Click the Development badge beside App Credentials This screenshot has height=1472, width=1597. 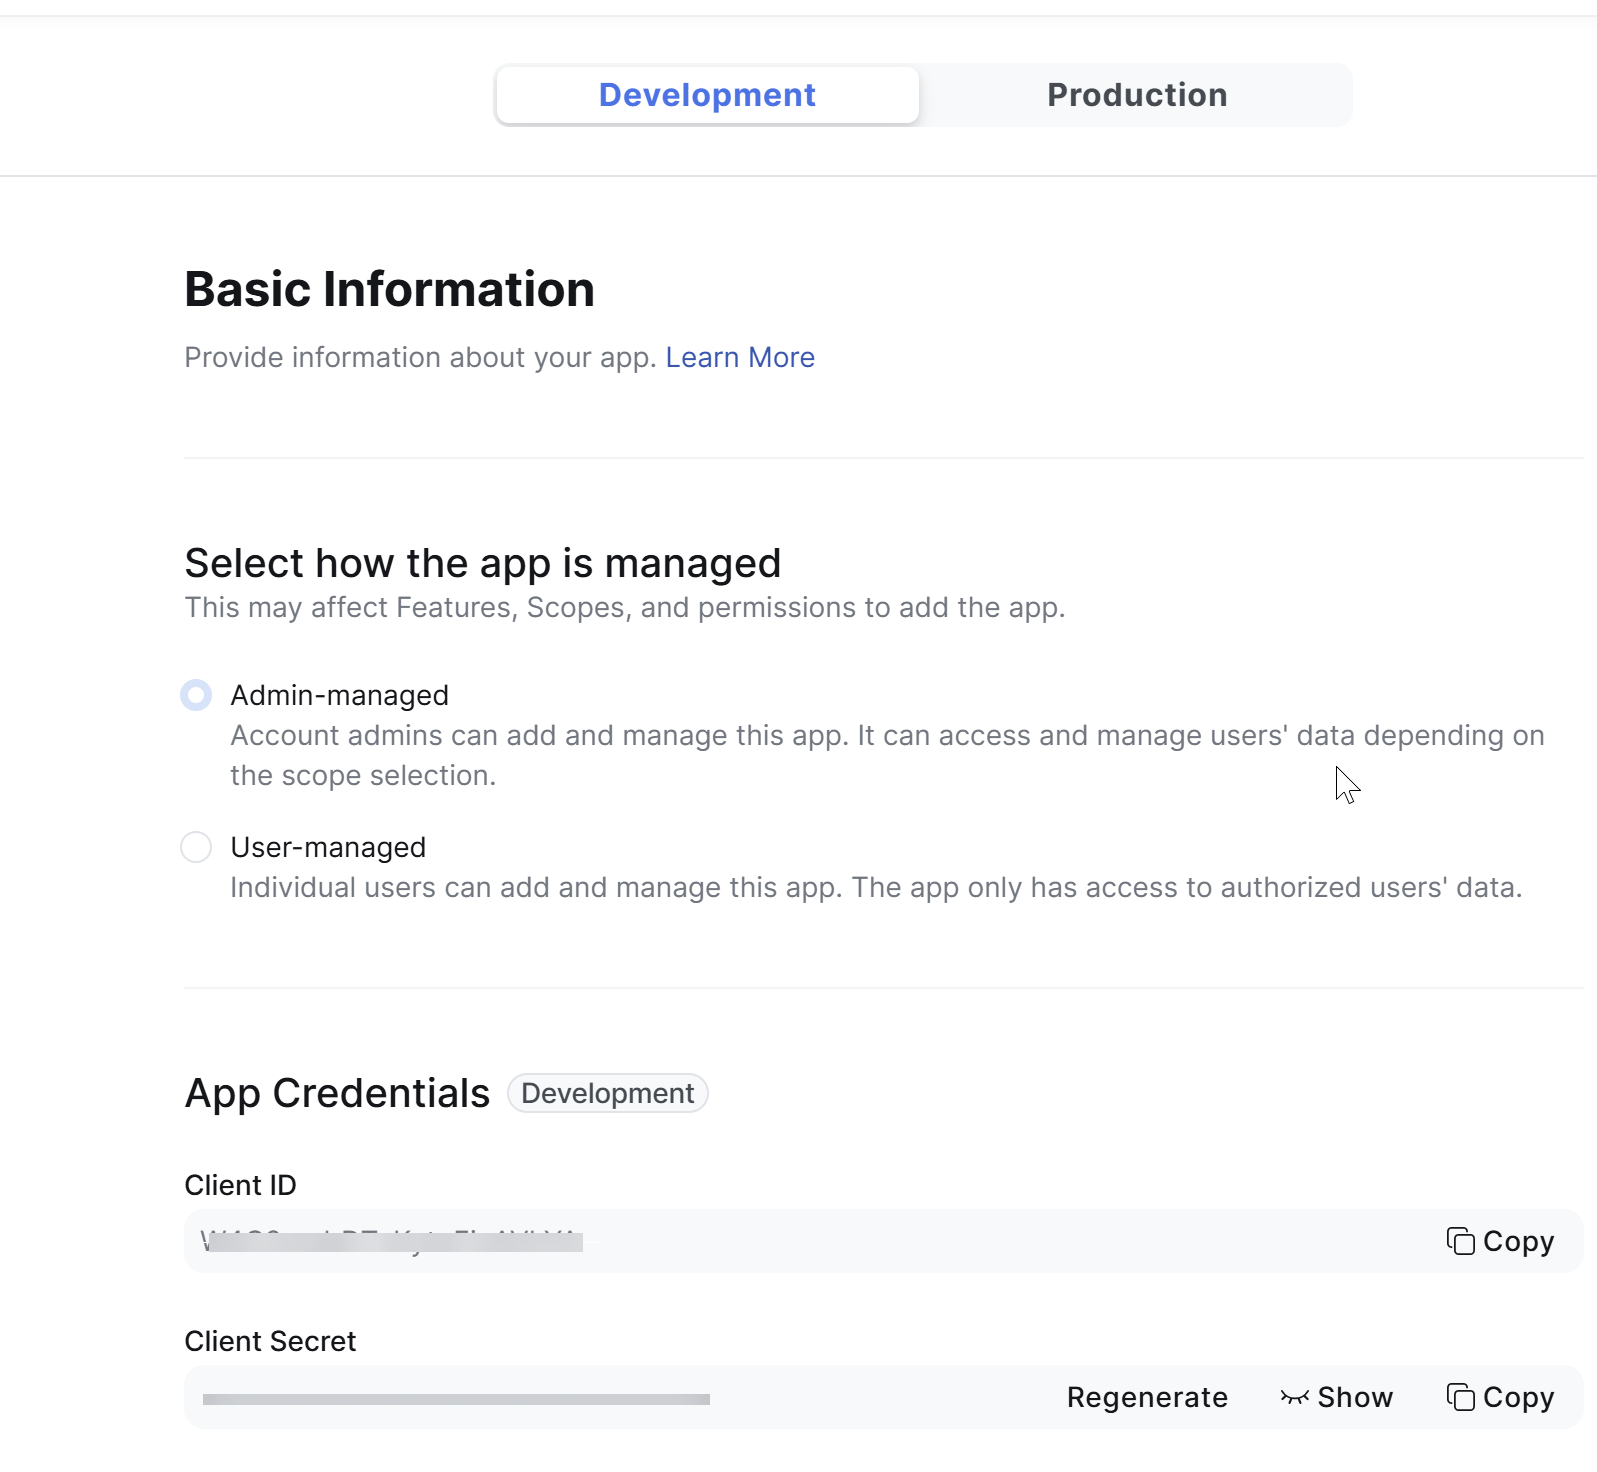607,1093
